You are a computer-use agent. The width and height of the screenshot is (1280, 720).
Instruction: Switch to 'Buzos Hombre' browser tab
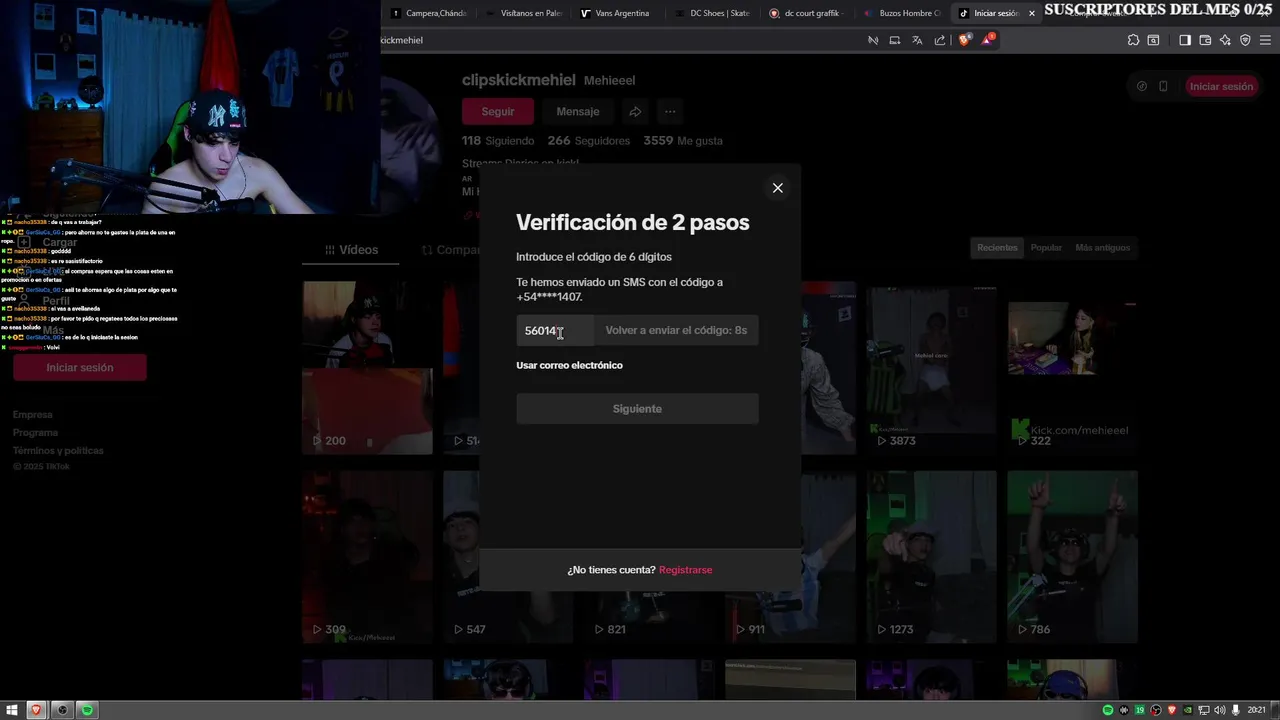coord(902,13)
